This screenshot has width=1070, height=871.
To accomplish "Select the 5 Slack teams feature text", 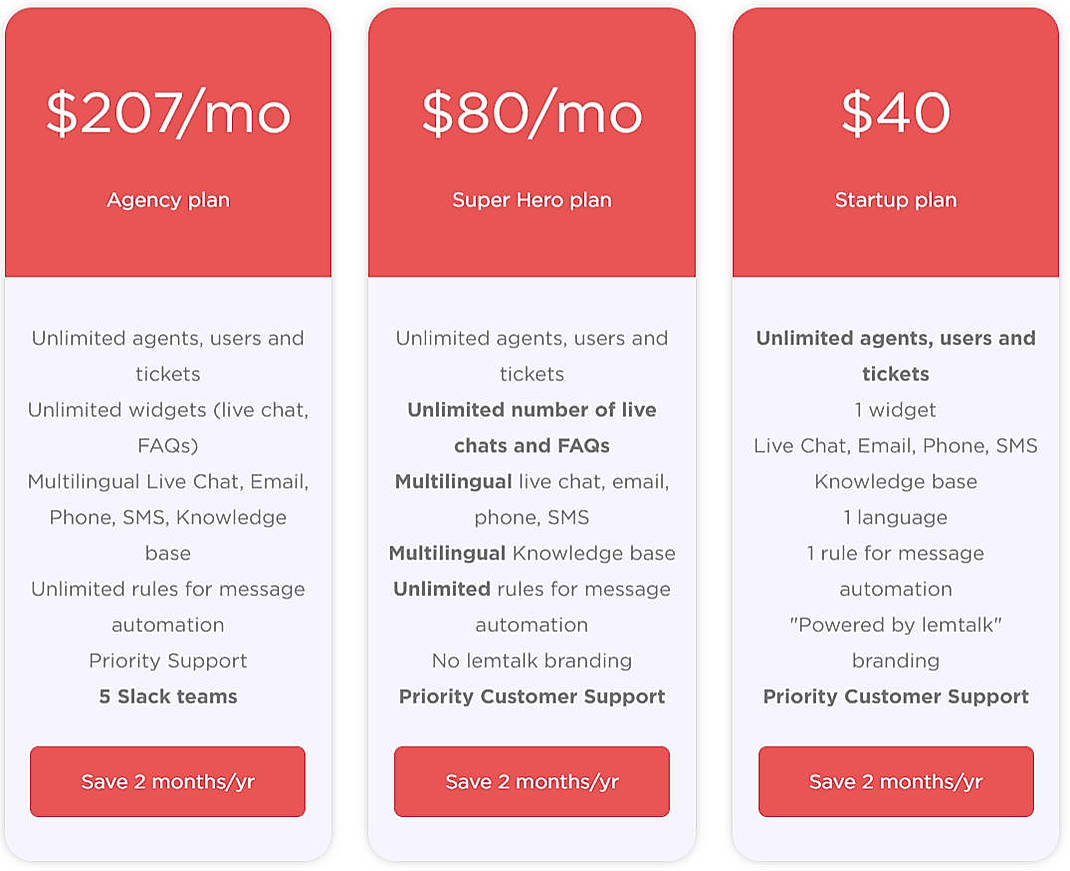I will [x=167, y=697].
